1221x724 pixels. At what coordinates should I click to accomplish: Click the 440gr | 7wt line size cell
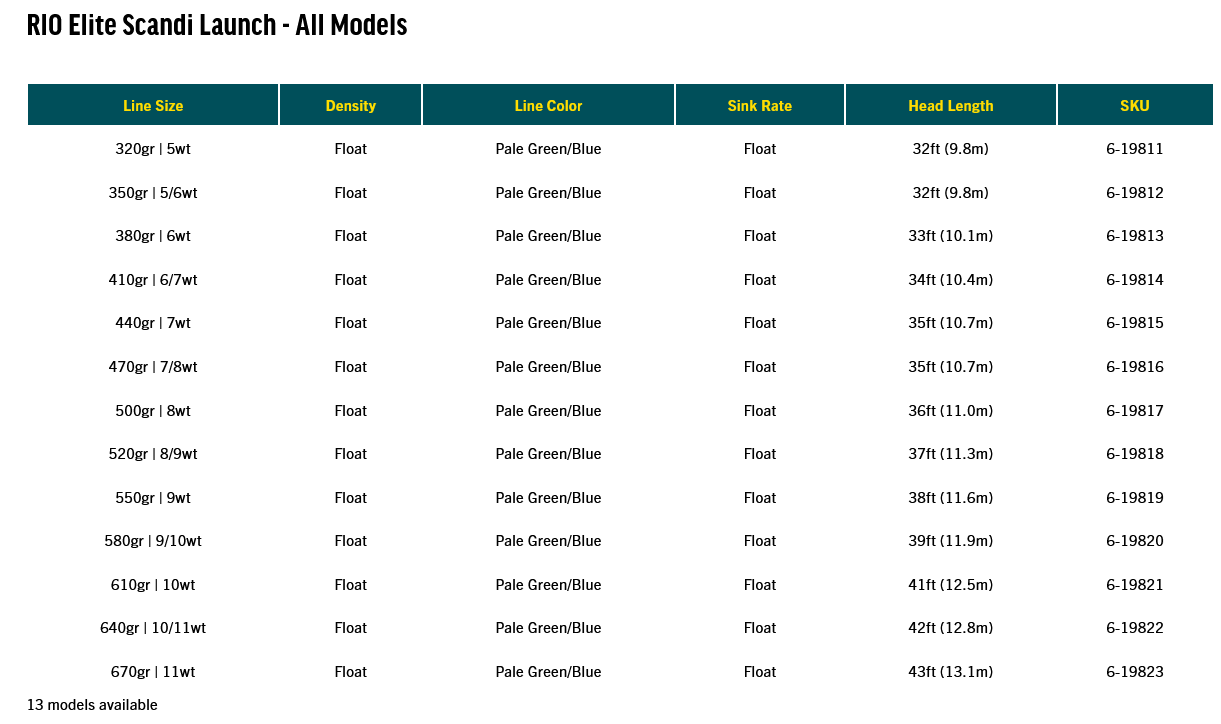click(x=153, y=323)
